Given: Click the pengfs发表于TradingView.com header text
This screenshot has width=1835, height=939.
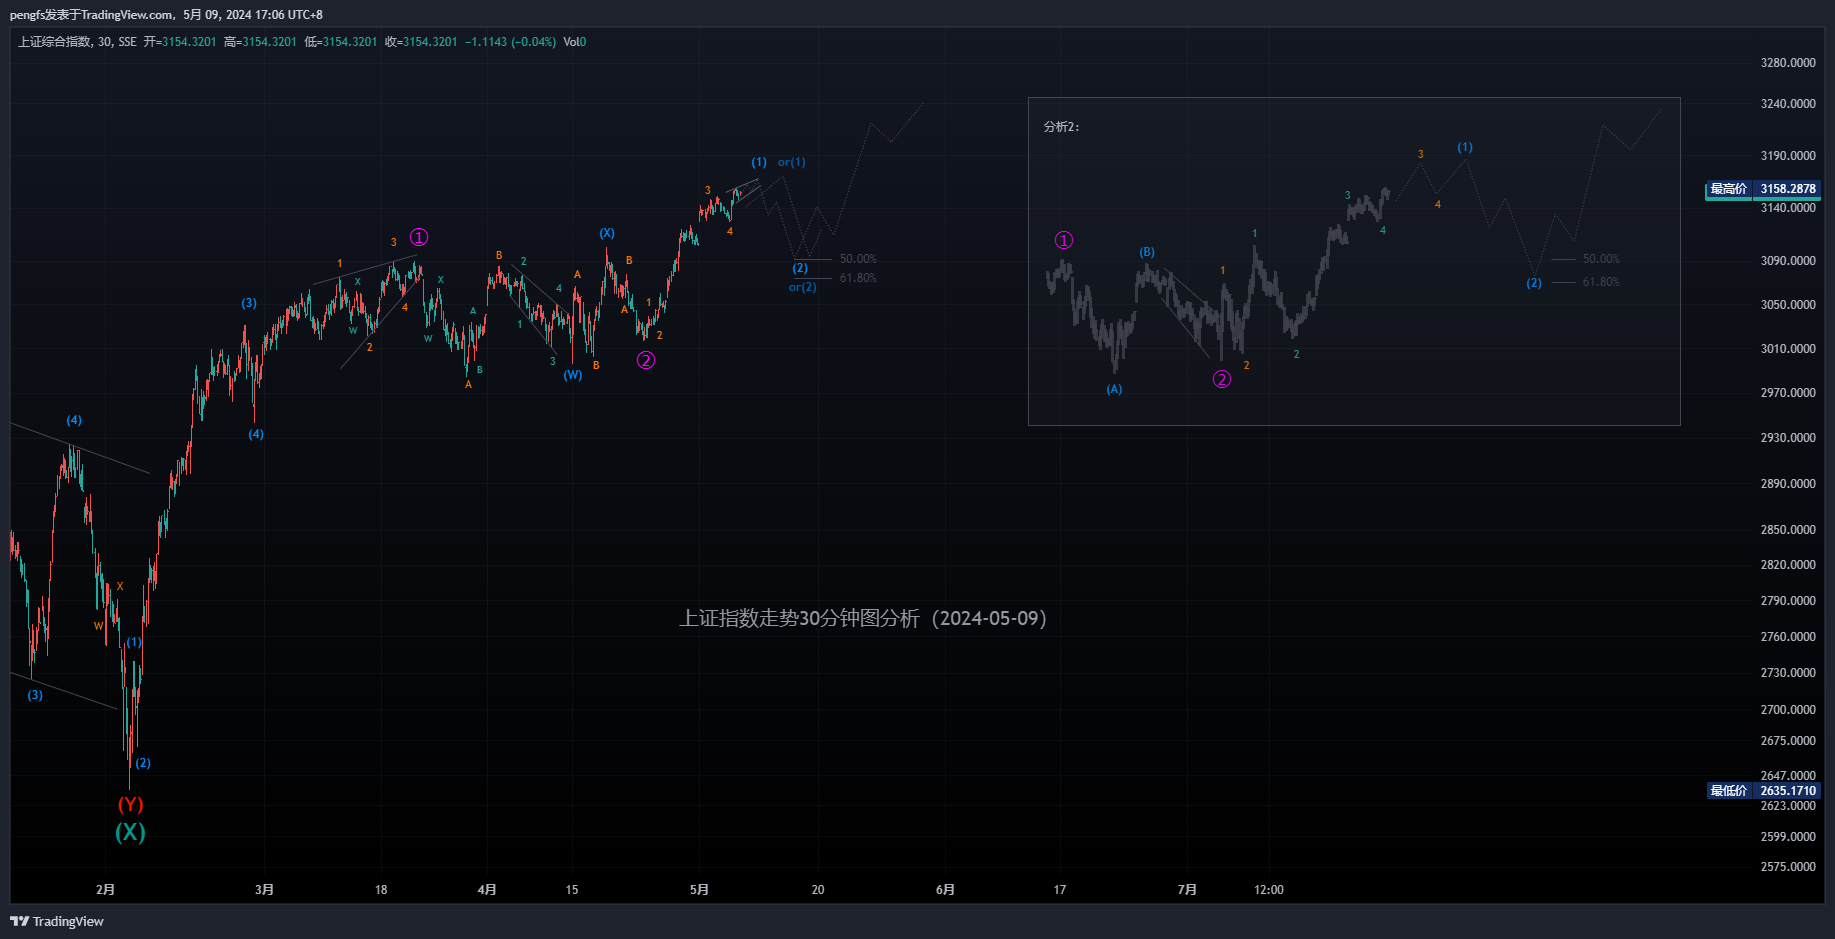Looking at the screenshot, I should click(x=92, y=15).
